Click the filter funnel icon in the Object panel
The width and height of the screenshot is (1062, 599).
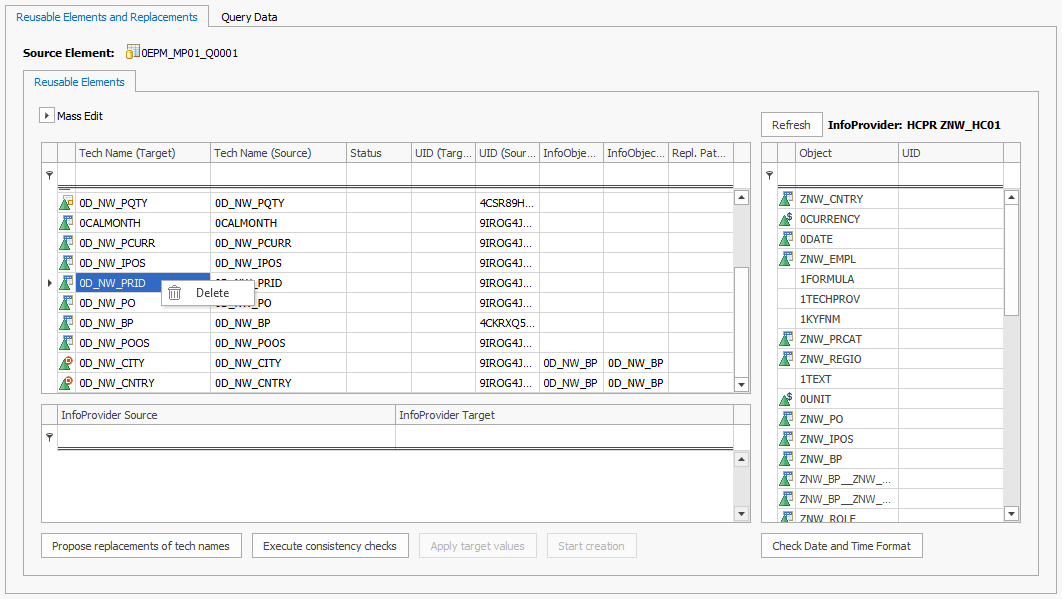(769, 174)
